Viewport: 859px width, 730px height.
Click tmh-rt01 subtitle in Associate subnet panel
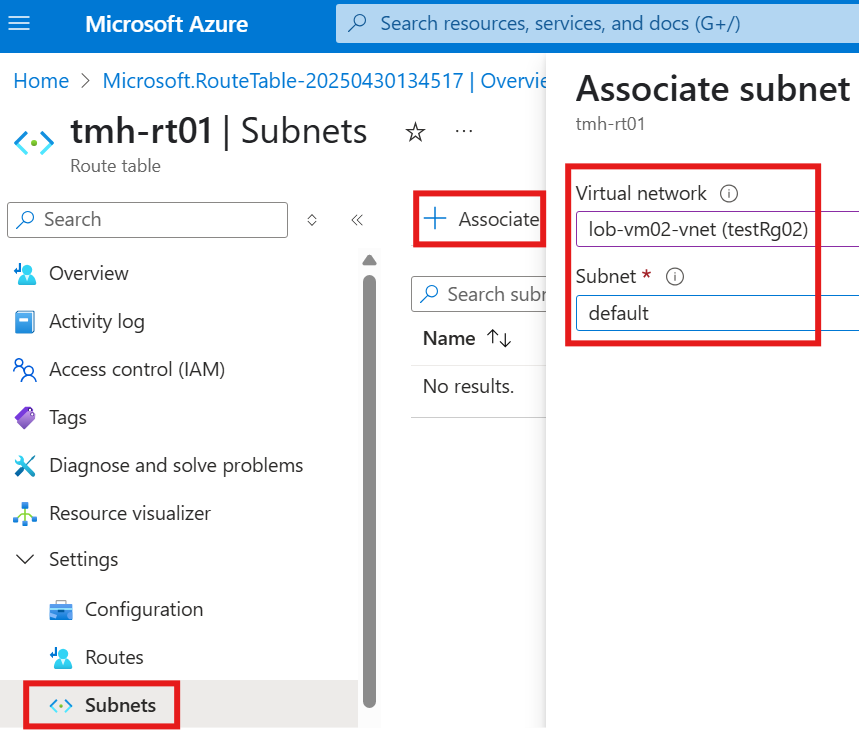click(x=610, y=124)
